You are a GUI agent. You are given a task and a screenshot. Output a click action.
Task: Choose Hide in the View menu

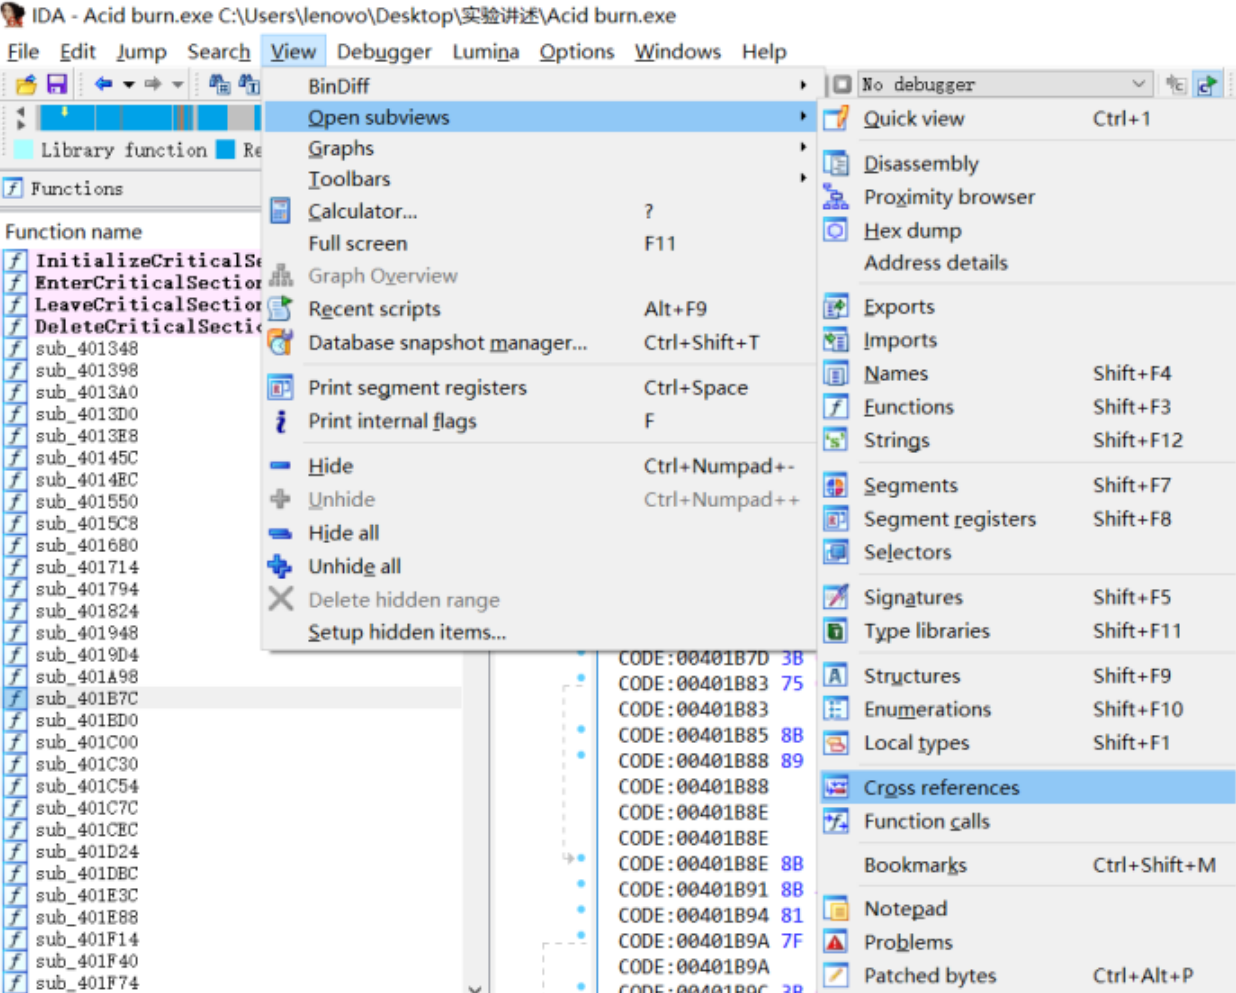(x=540, y=466)
